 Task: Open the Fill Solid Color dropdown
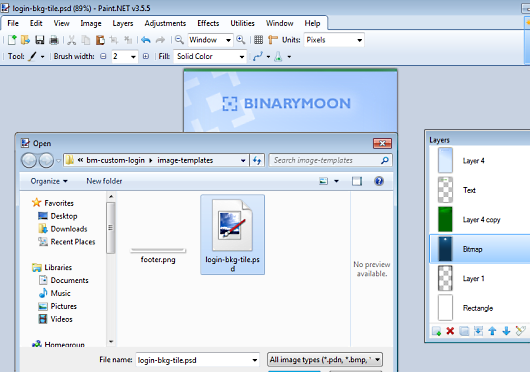[242, 57]
